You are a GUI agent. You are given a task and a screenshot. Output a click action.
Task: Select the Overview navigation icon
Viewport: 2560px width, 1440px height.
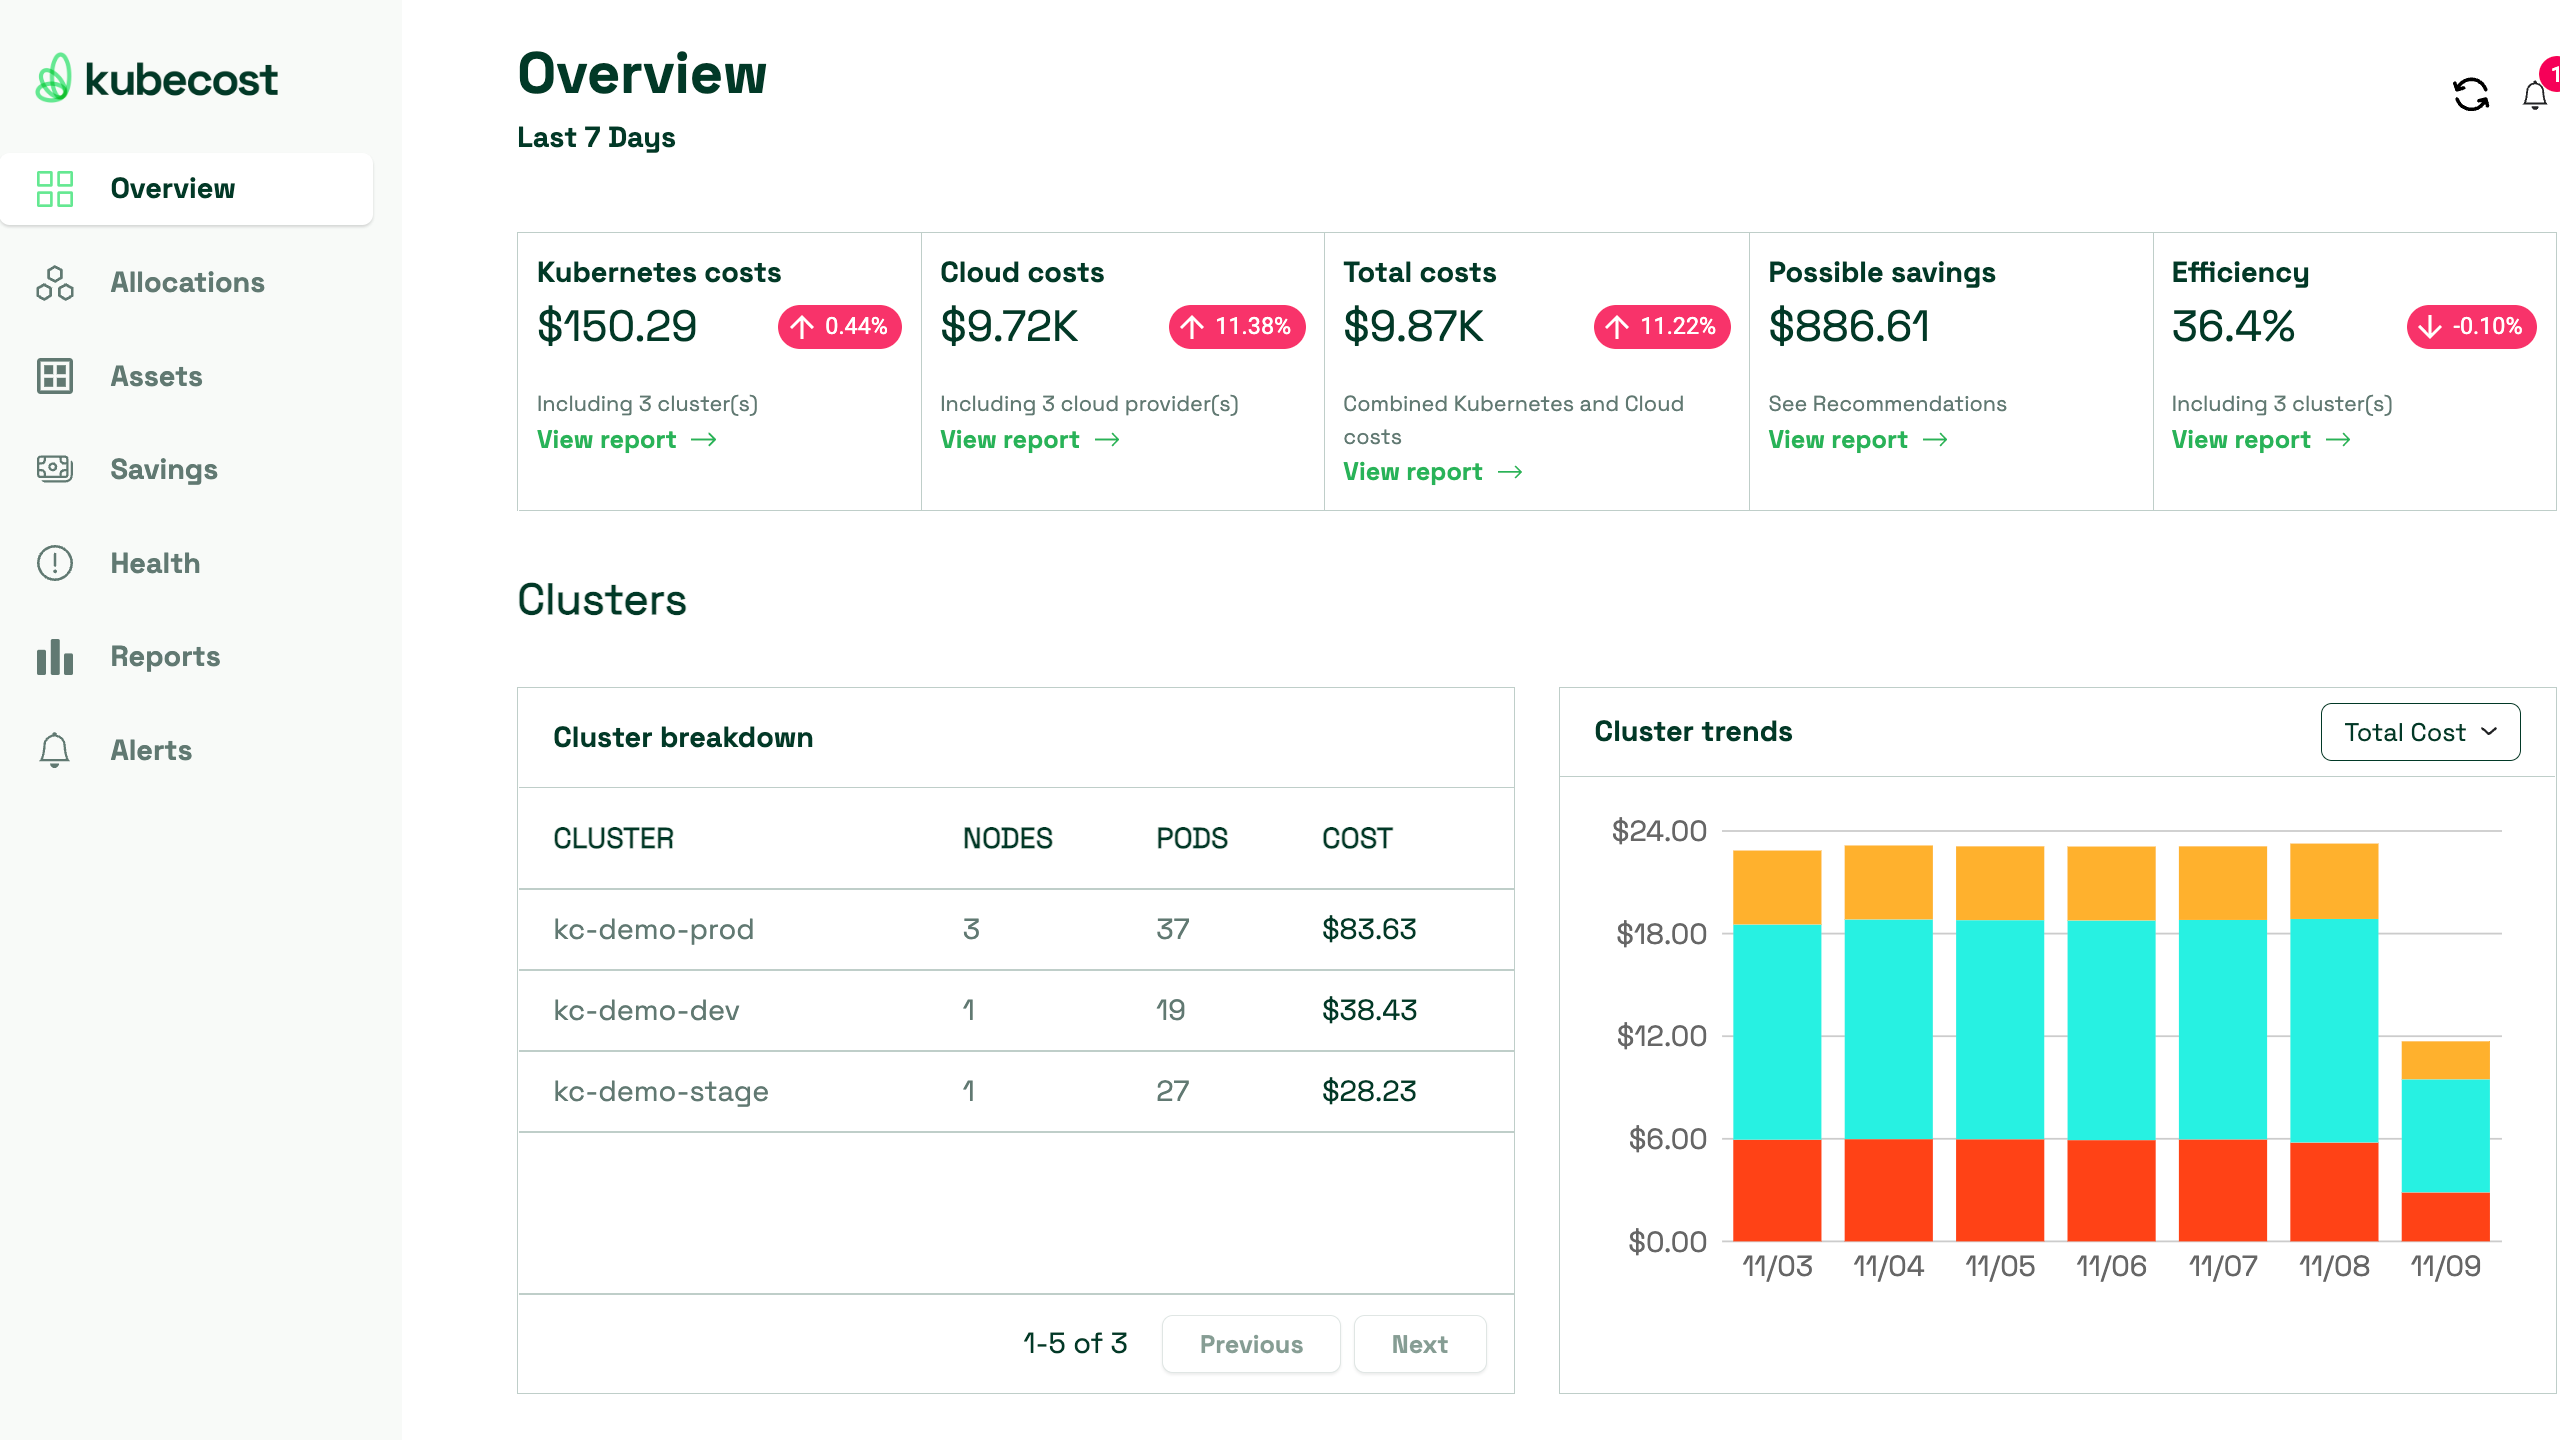click(x=55, y=188)
